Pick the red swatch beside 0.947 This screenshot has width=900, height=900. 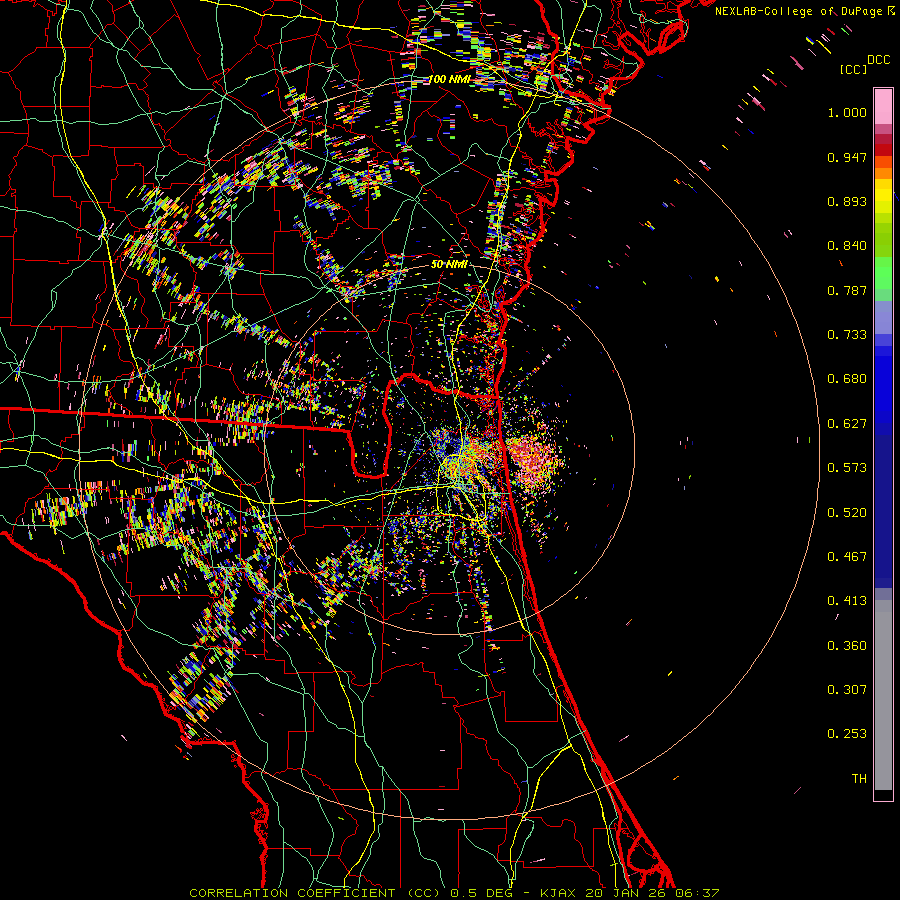883,149
